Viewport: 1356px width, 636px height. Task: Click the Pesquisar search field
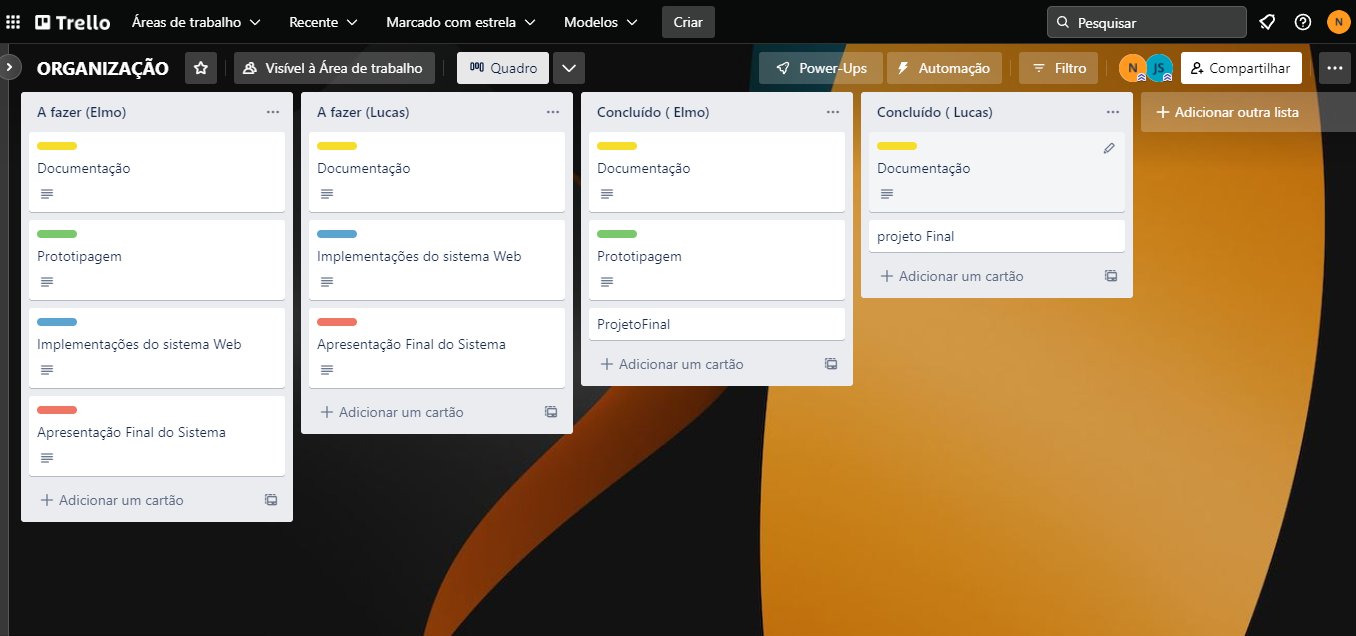[x=1146, y=21]
